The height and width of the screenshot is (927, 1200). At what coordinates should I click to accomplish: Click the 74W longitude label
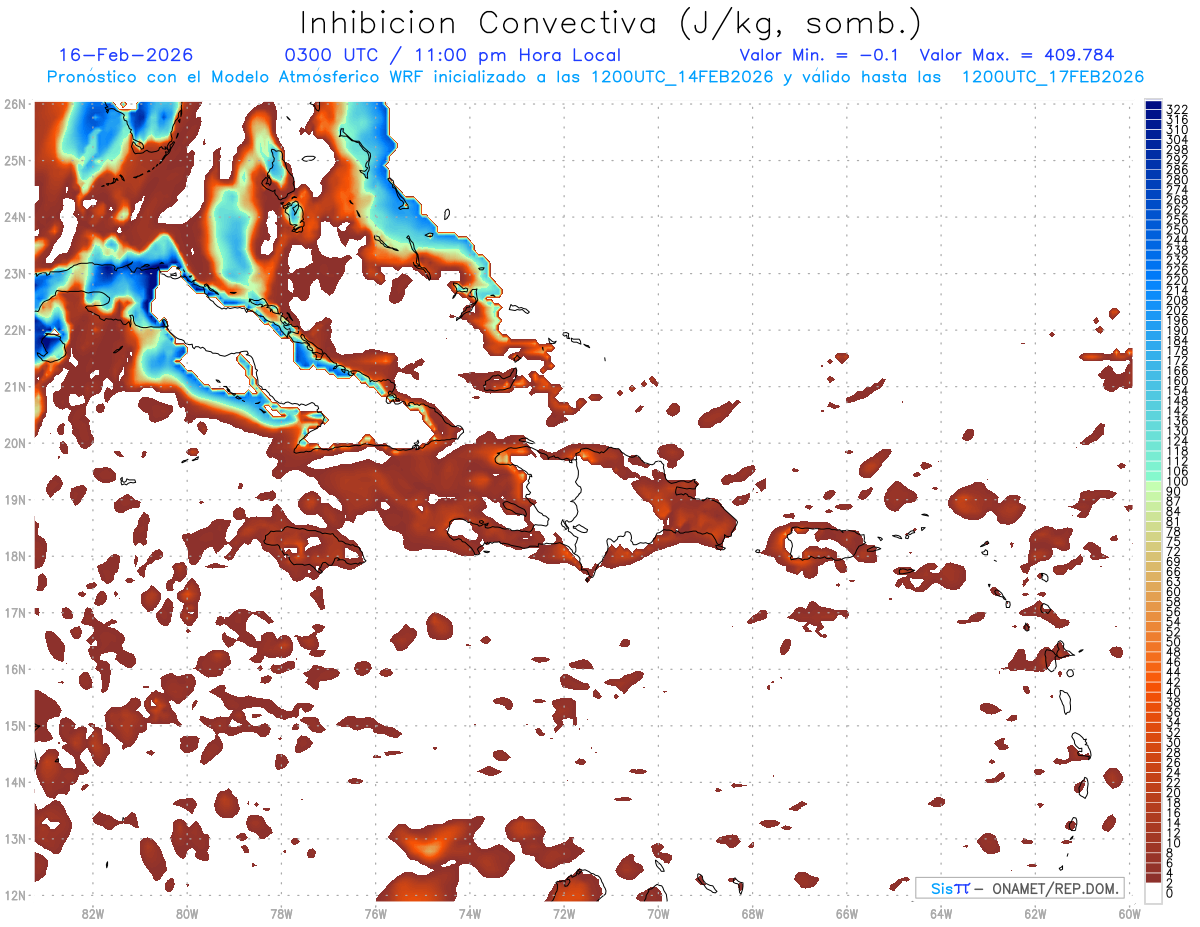pyautogui.click(x=469, y=912)
